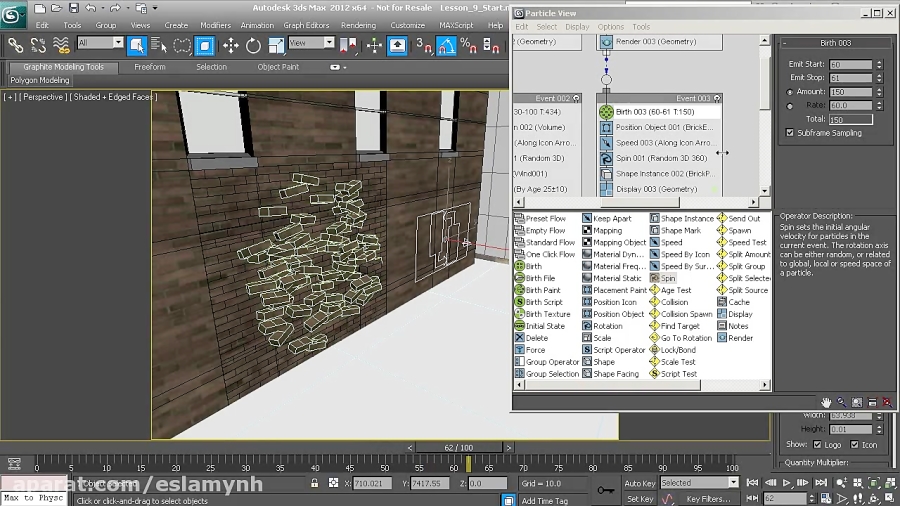Open the Graph Editors menu
Image resolution: width=900 pixels, height=506 pixels.
click(307, 25)
